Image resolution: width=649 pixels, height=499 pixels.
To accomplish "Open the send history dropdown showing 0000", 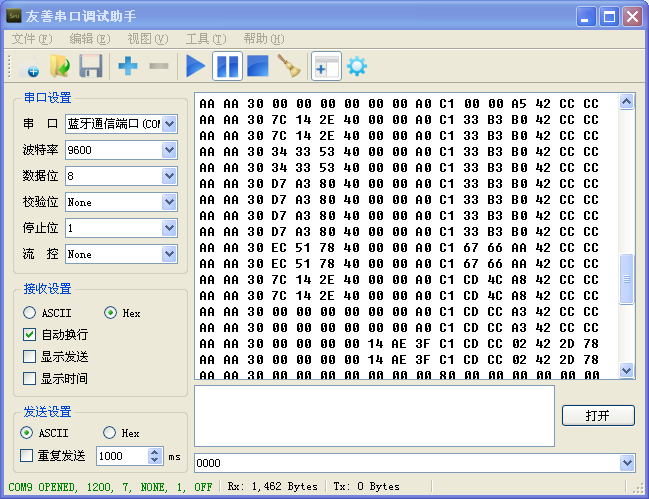I will 627,463.
